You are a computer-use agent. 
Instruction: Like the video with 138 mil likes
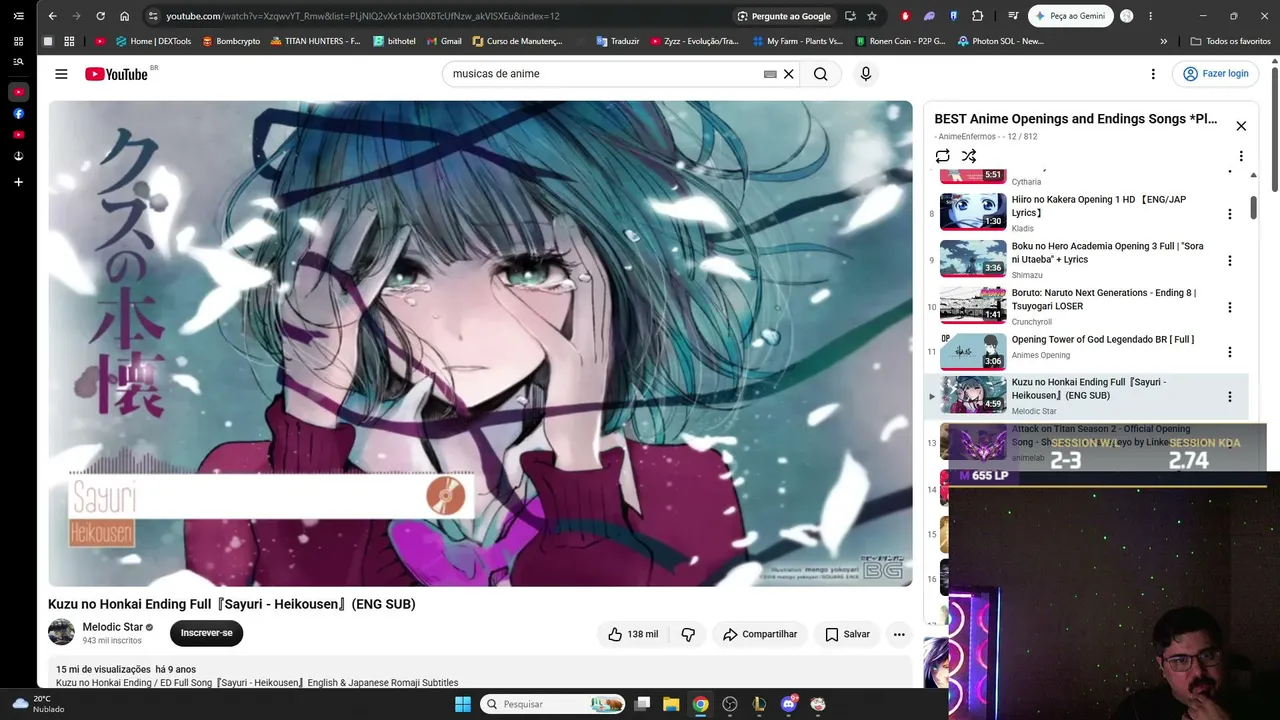(x=633, y=634)
